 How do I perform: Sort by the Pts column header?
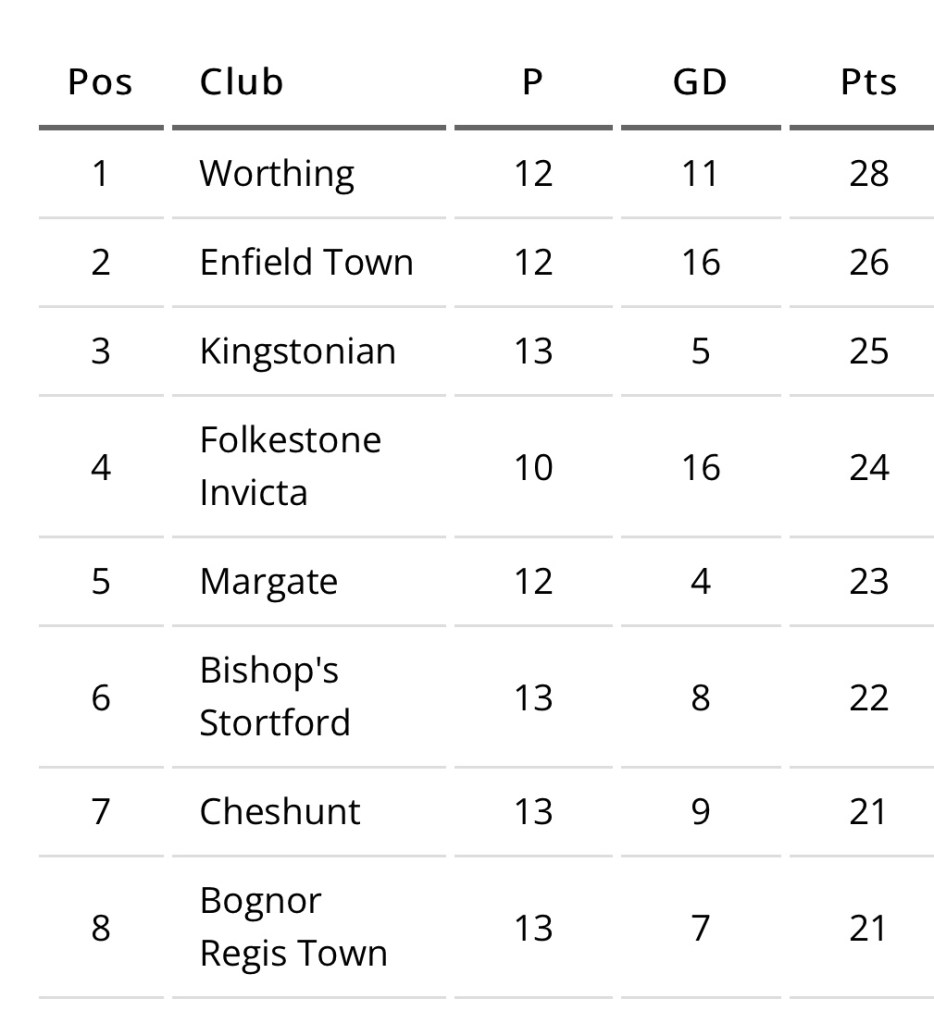coord(867,82)
